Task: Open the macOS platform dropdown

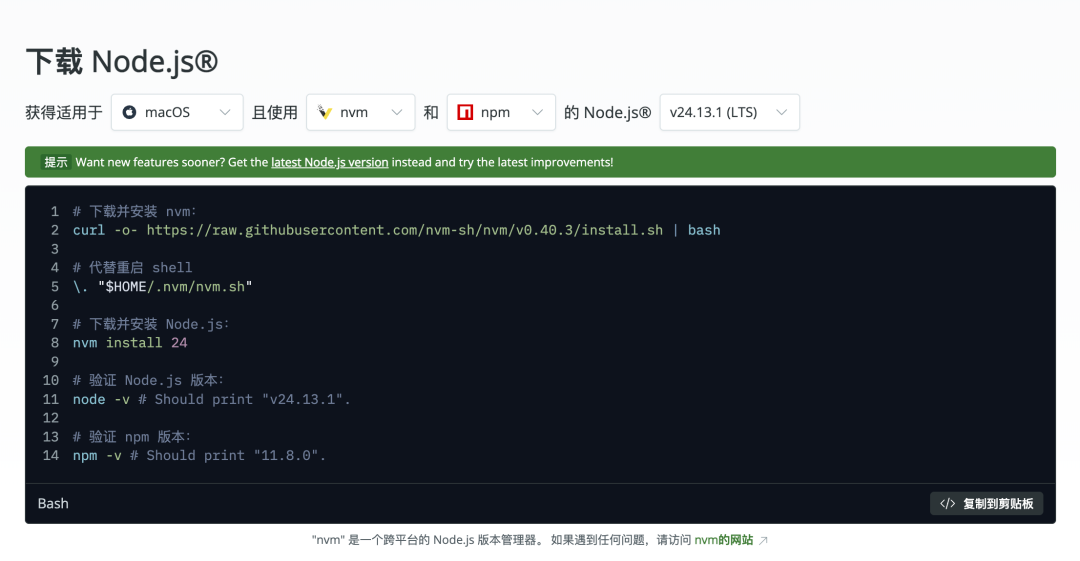Action: point(177,112)
